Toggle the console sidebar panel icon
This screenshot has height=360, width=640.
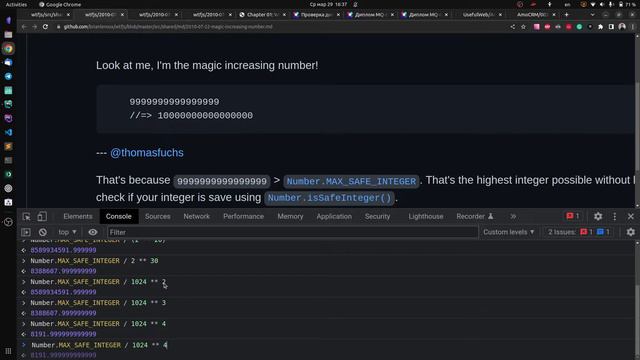click(x=26, y=232)
